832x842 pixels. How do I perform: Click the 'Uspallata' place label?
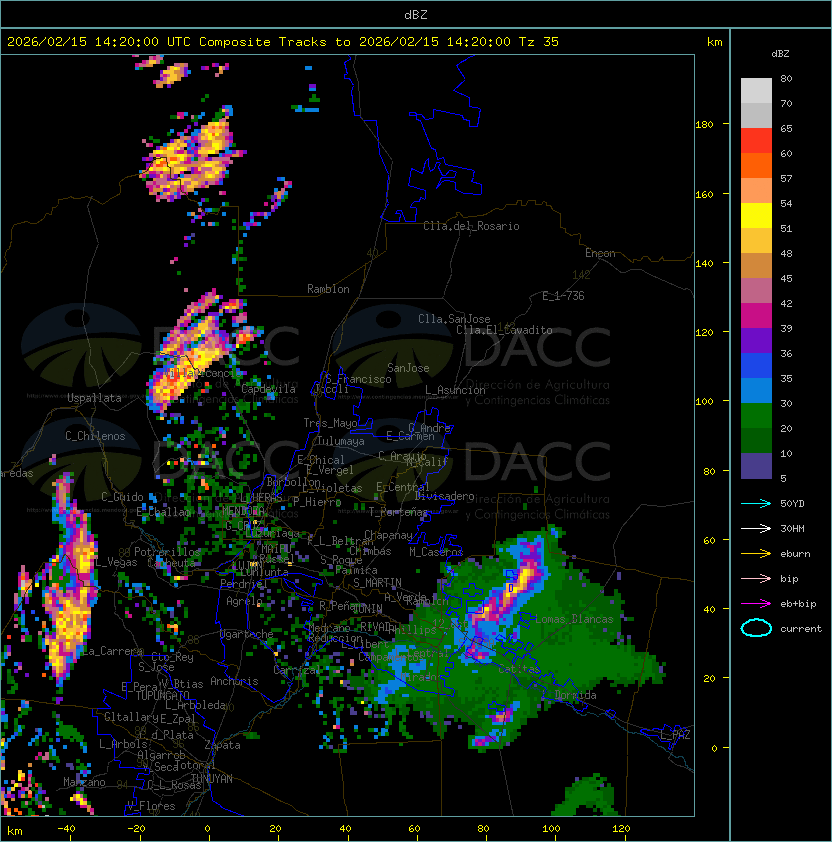click(x=94, y=398)
